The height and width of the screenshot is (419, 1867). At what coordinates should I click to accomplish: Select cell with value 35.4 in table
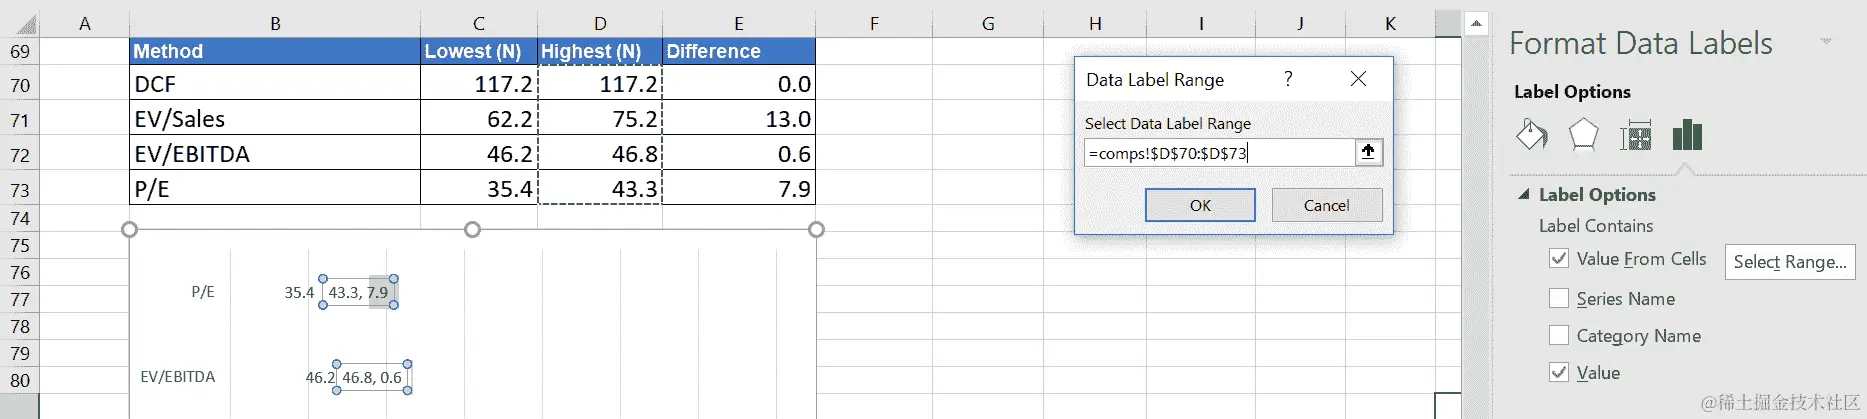pos(479,188)
